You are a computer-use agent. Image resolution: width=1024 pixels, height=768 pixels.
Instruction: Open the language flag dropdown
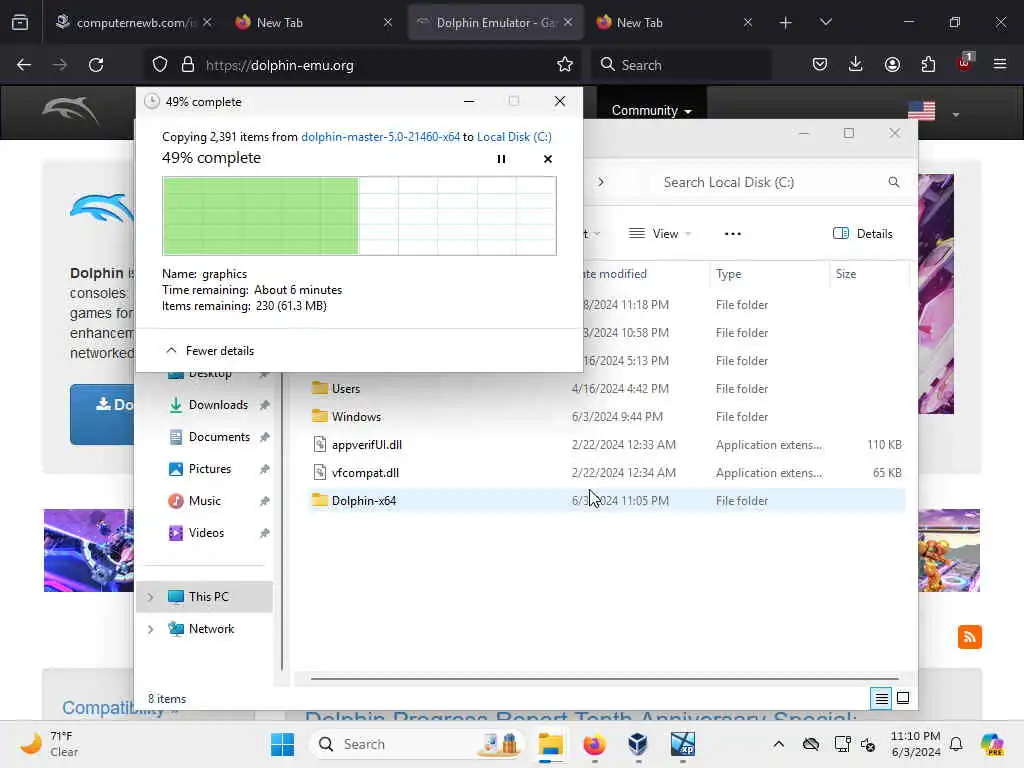coord(934,112)
